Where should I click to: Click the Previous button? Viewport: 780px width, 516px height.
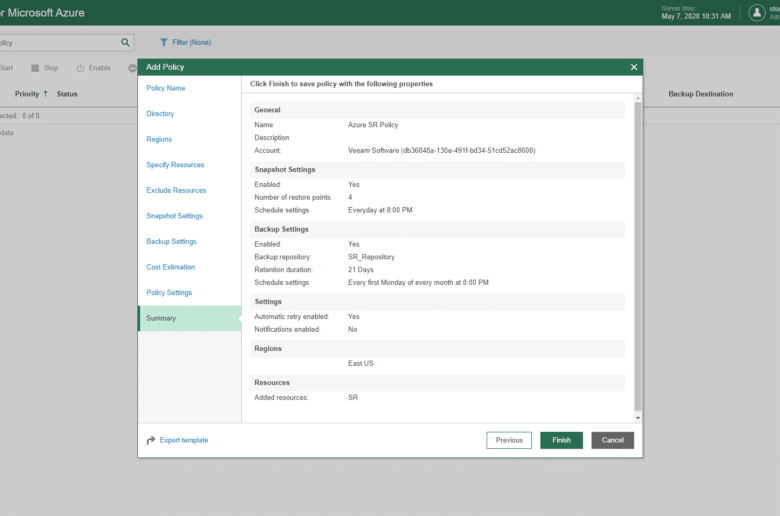tap(509, 440)
